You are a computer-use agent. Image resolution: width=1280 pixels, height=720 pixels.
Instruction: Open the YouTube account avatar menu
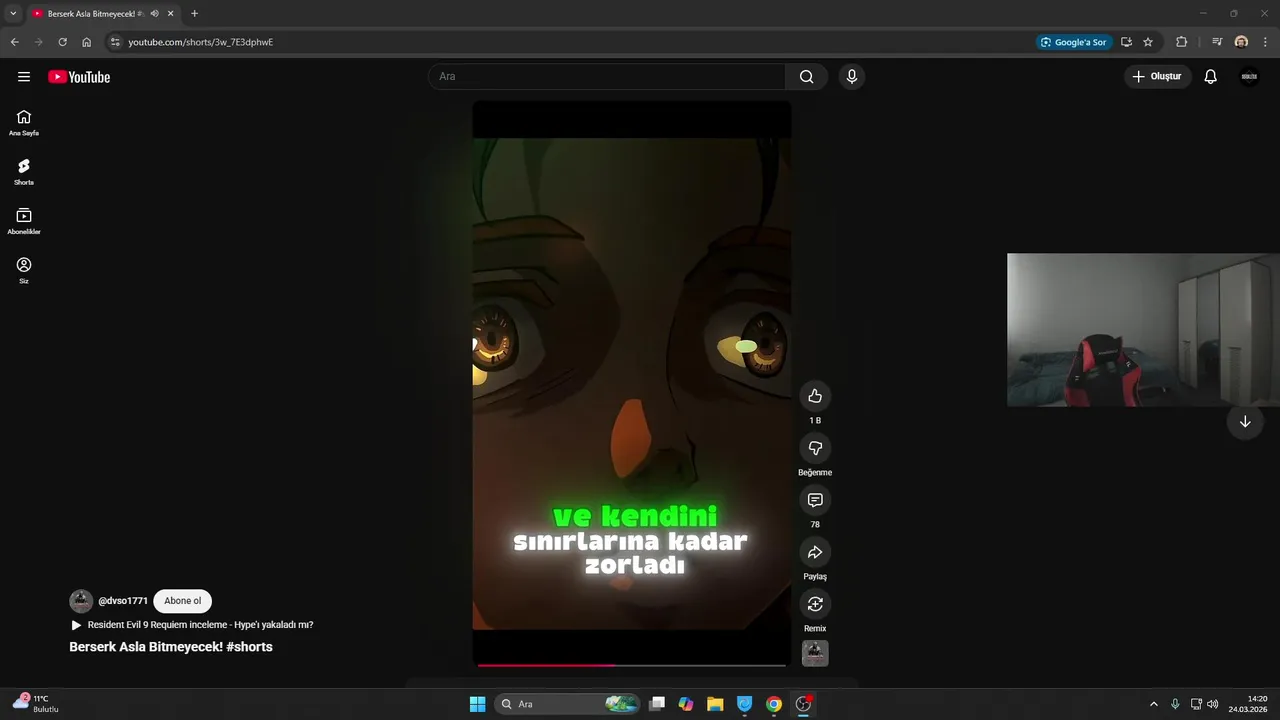(x=1249, y=77)
